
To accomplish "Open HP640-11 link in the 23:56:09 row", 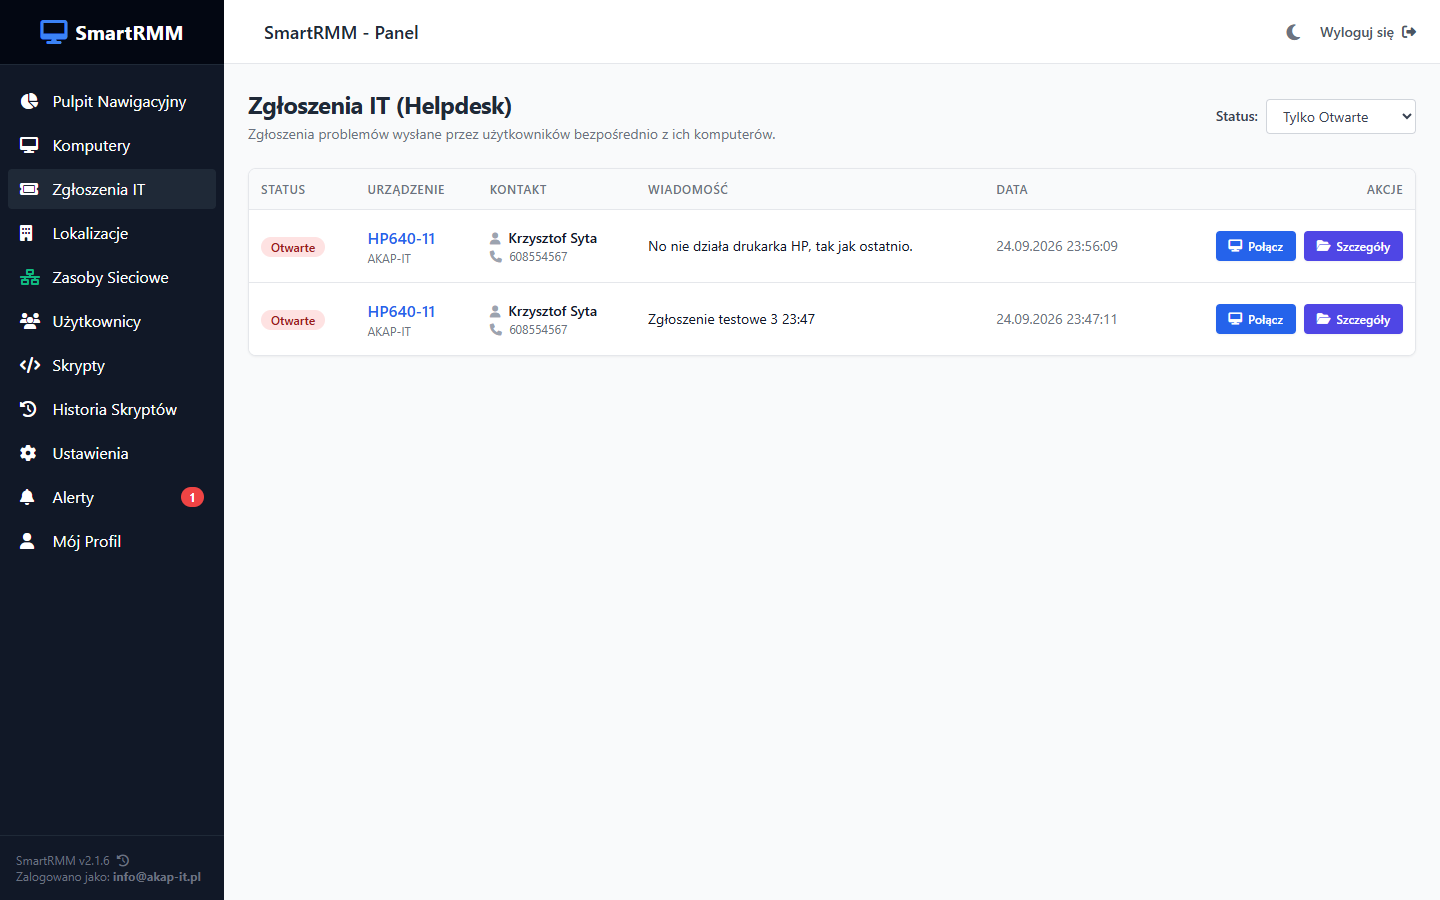I will click(401, 238).
